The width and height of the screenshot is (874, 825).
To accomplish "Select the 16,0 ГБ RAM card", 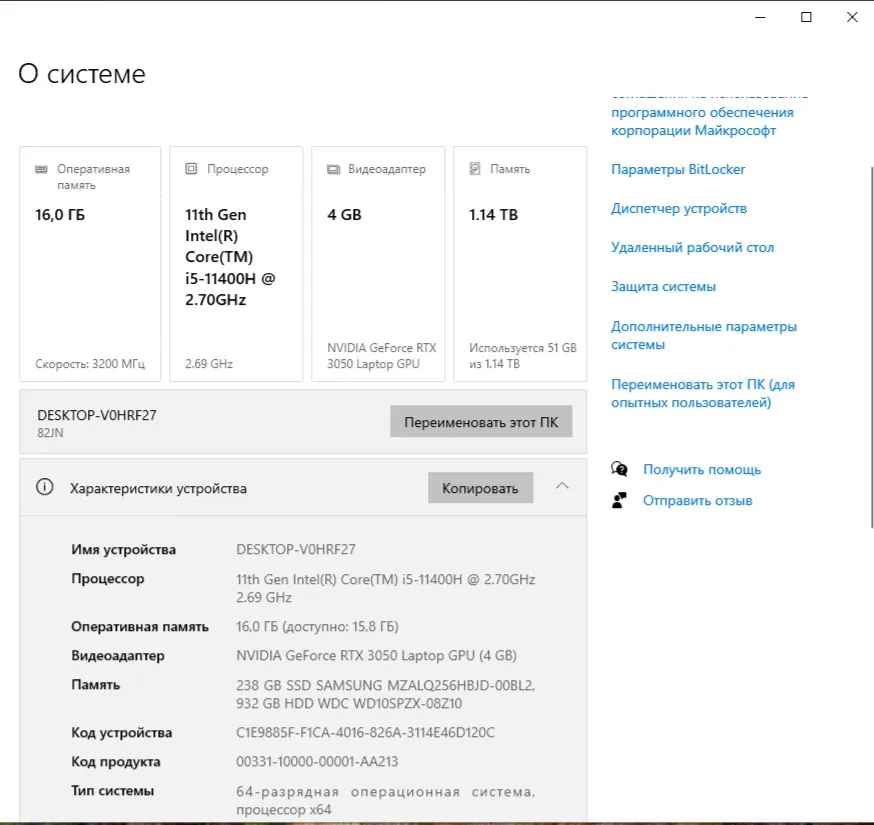I will (90, 264).
